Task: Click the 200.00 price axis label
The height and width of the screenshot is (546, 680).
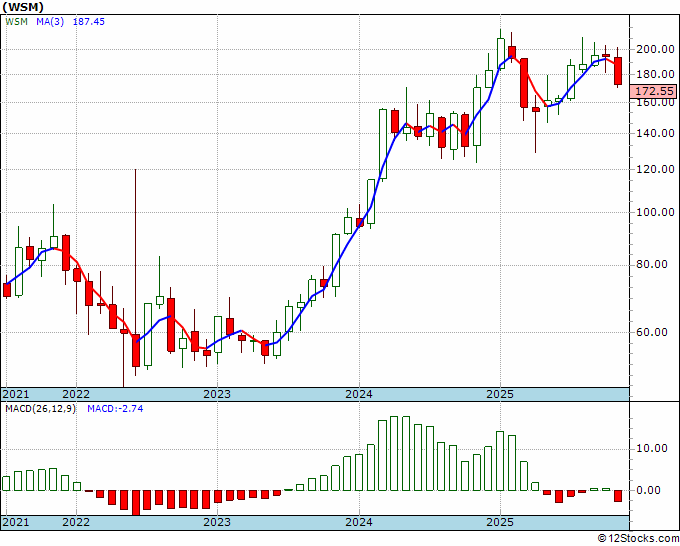Action: point(655,49)
